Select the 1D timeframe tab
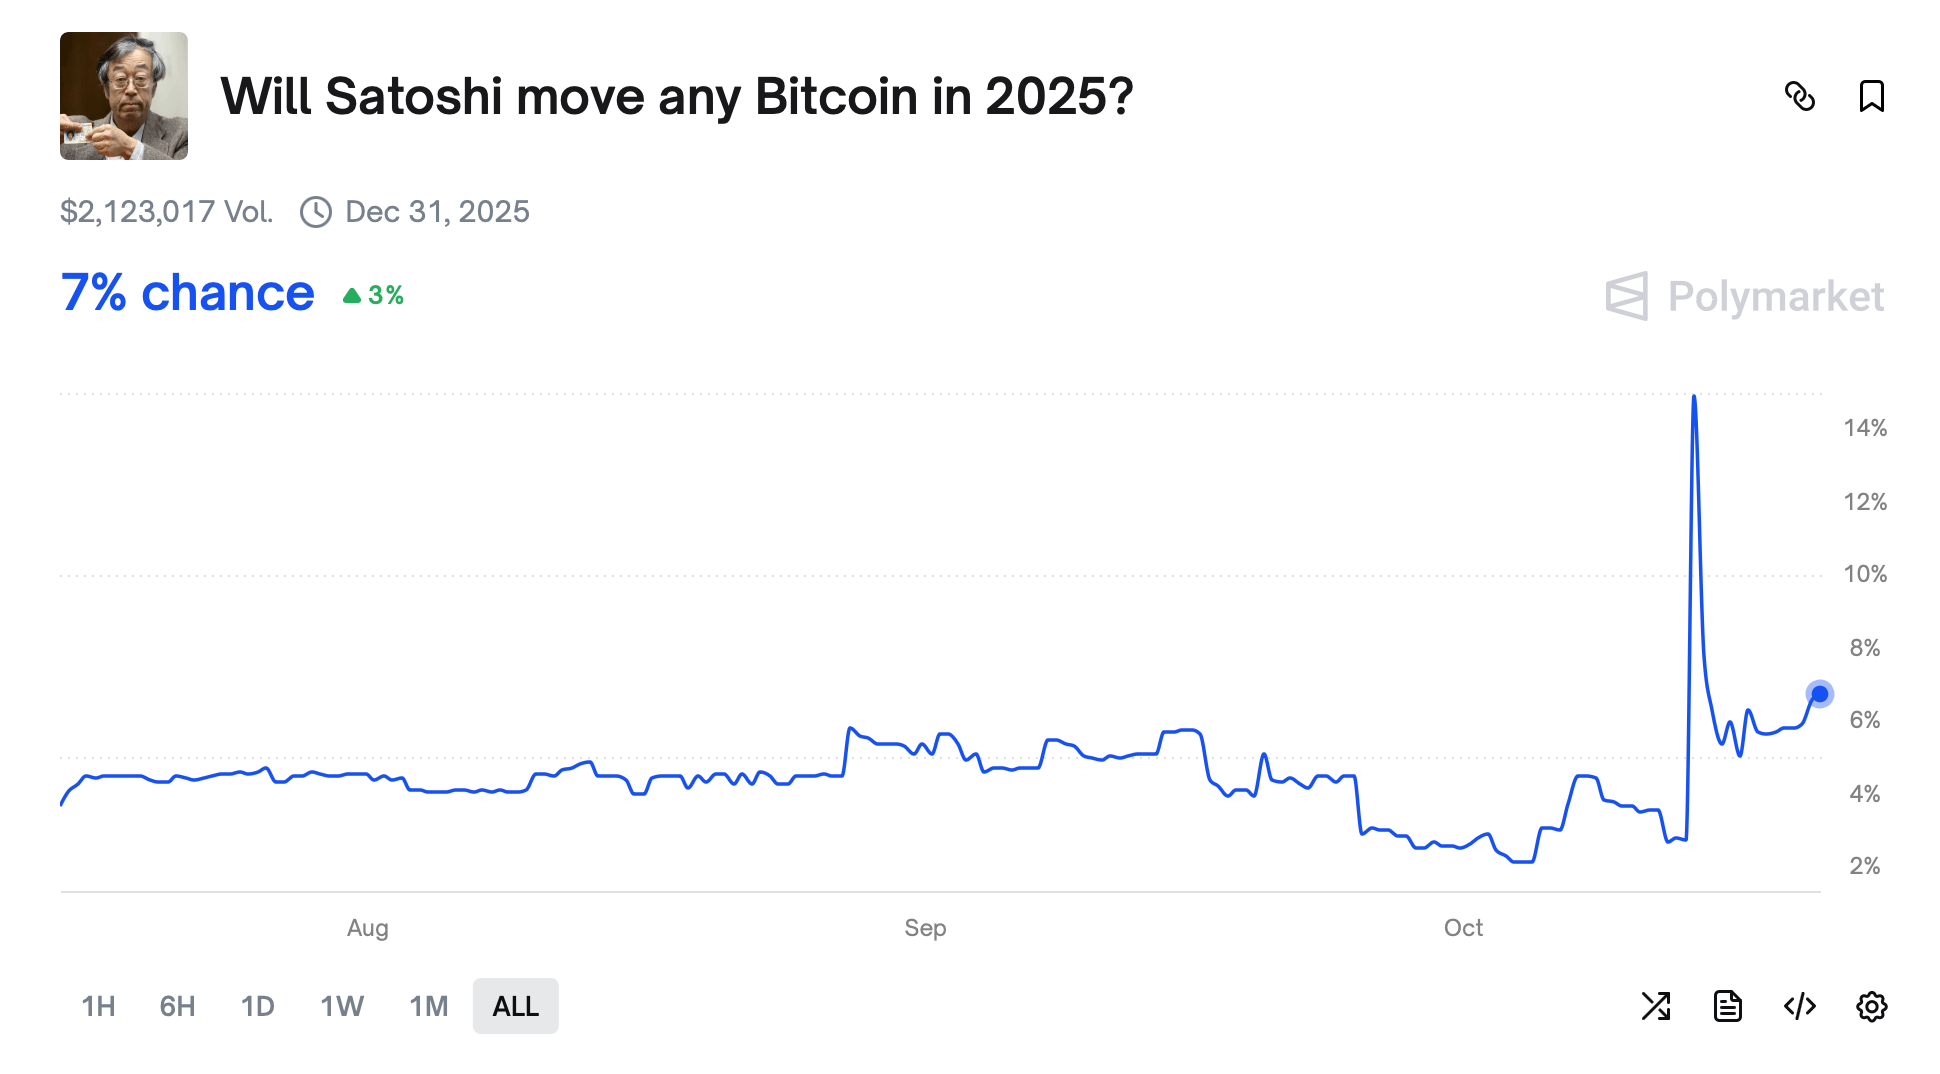Viewport: 1940px width, 1074px height. pos(257,1006)
